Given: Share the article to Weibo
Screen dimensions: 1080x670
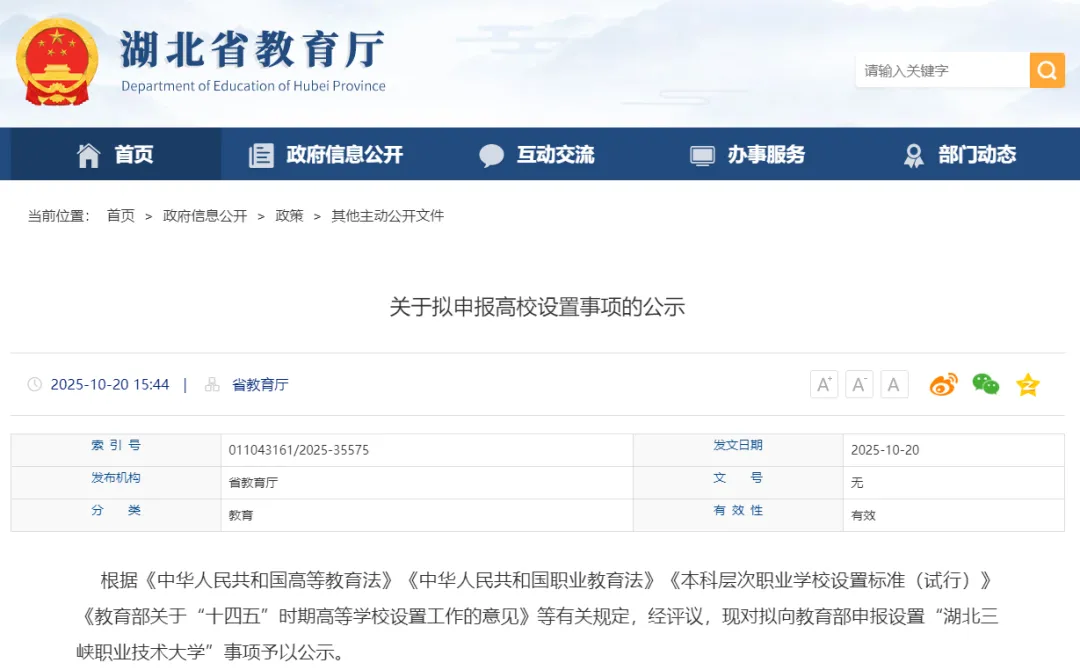Looking at the screenshot, I should point(943,385).
